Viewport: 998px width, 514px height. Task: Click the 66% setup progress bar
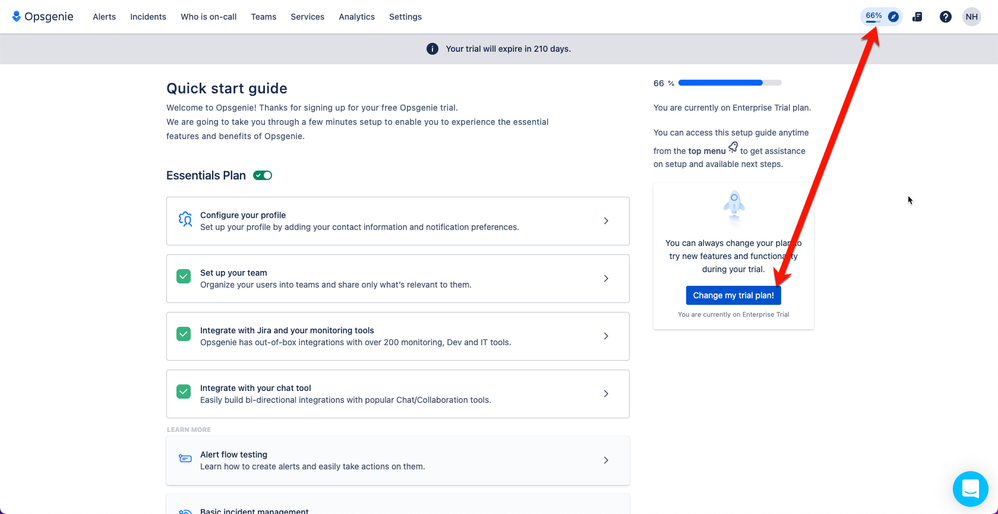point(730,83)
